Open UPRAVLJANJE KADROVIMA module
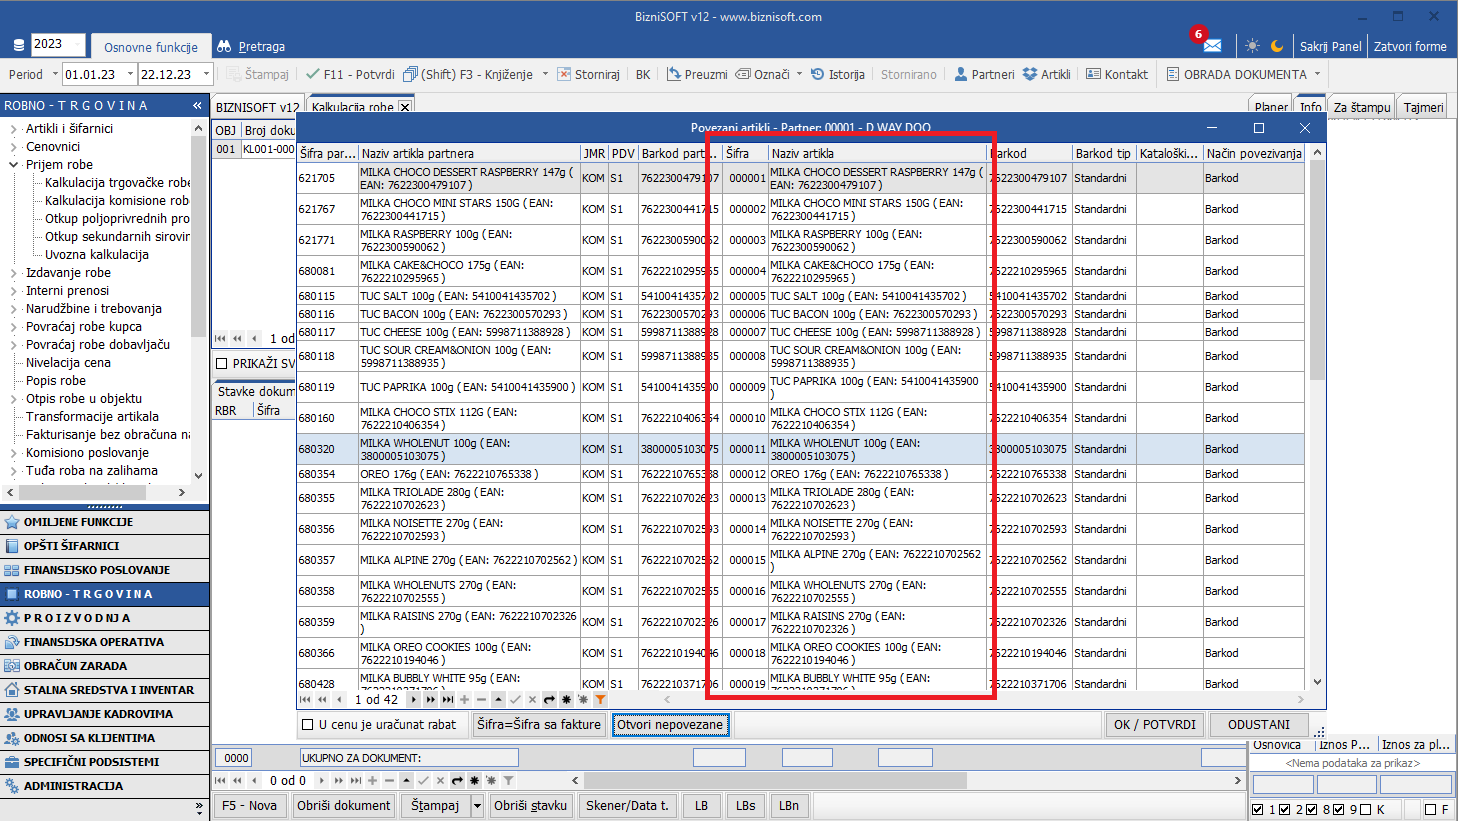 coord(105,714)
